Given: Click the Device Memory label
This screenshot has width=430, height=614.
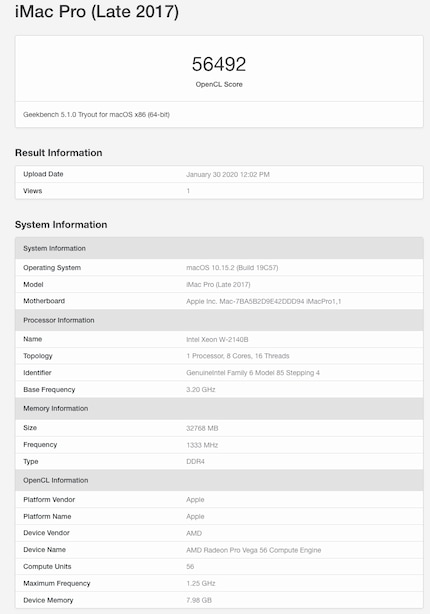Looking at the screenshot, I should [48, 600].
